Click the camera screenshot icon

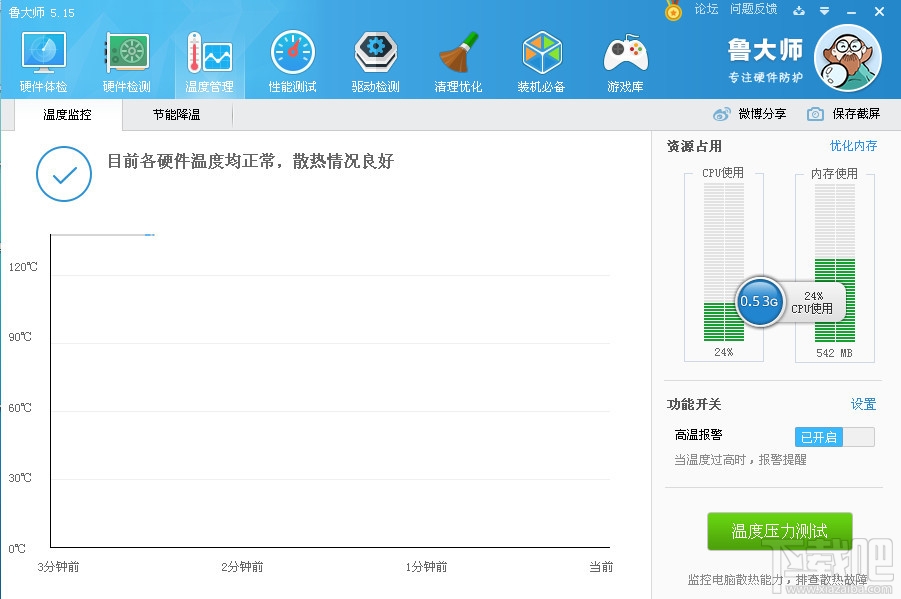point(815,114)
